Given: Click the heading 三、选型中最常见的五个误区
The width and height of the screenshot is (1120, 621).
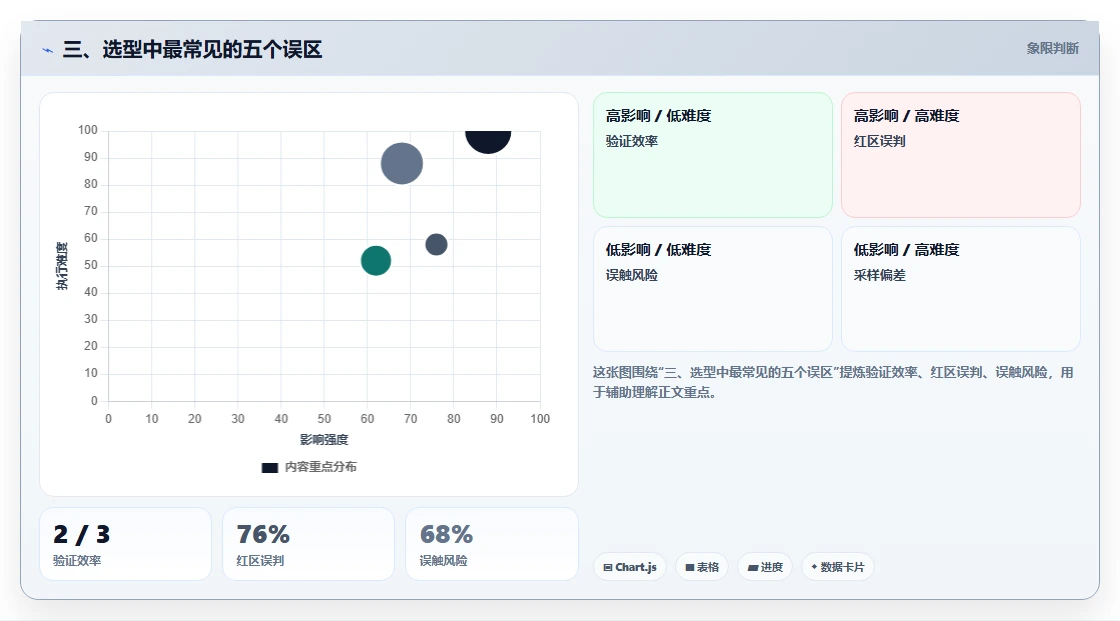Looking at the screenshot, I should tap(192, 49).
